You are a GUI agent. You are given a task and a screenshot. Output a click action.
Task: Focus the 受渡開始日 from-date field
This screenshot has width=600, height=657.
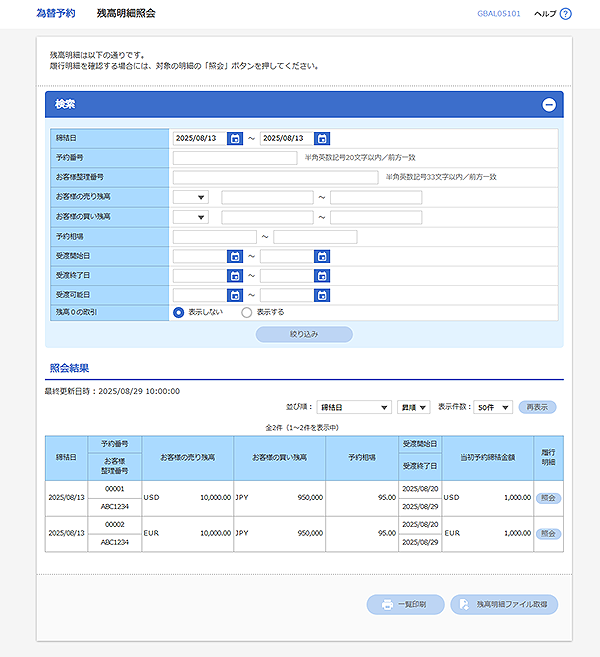pos(200,256)
